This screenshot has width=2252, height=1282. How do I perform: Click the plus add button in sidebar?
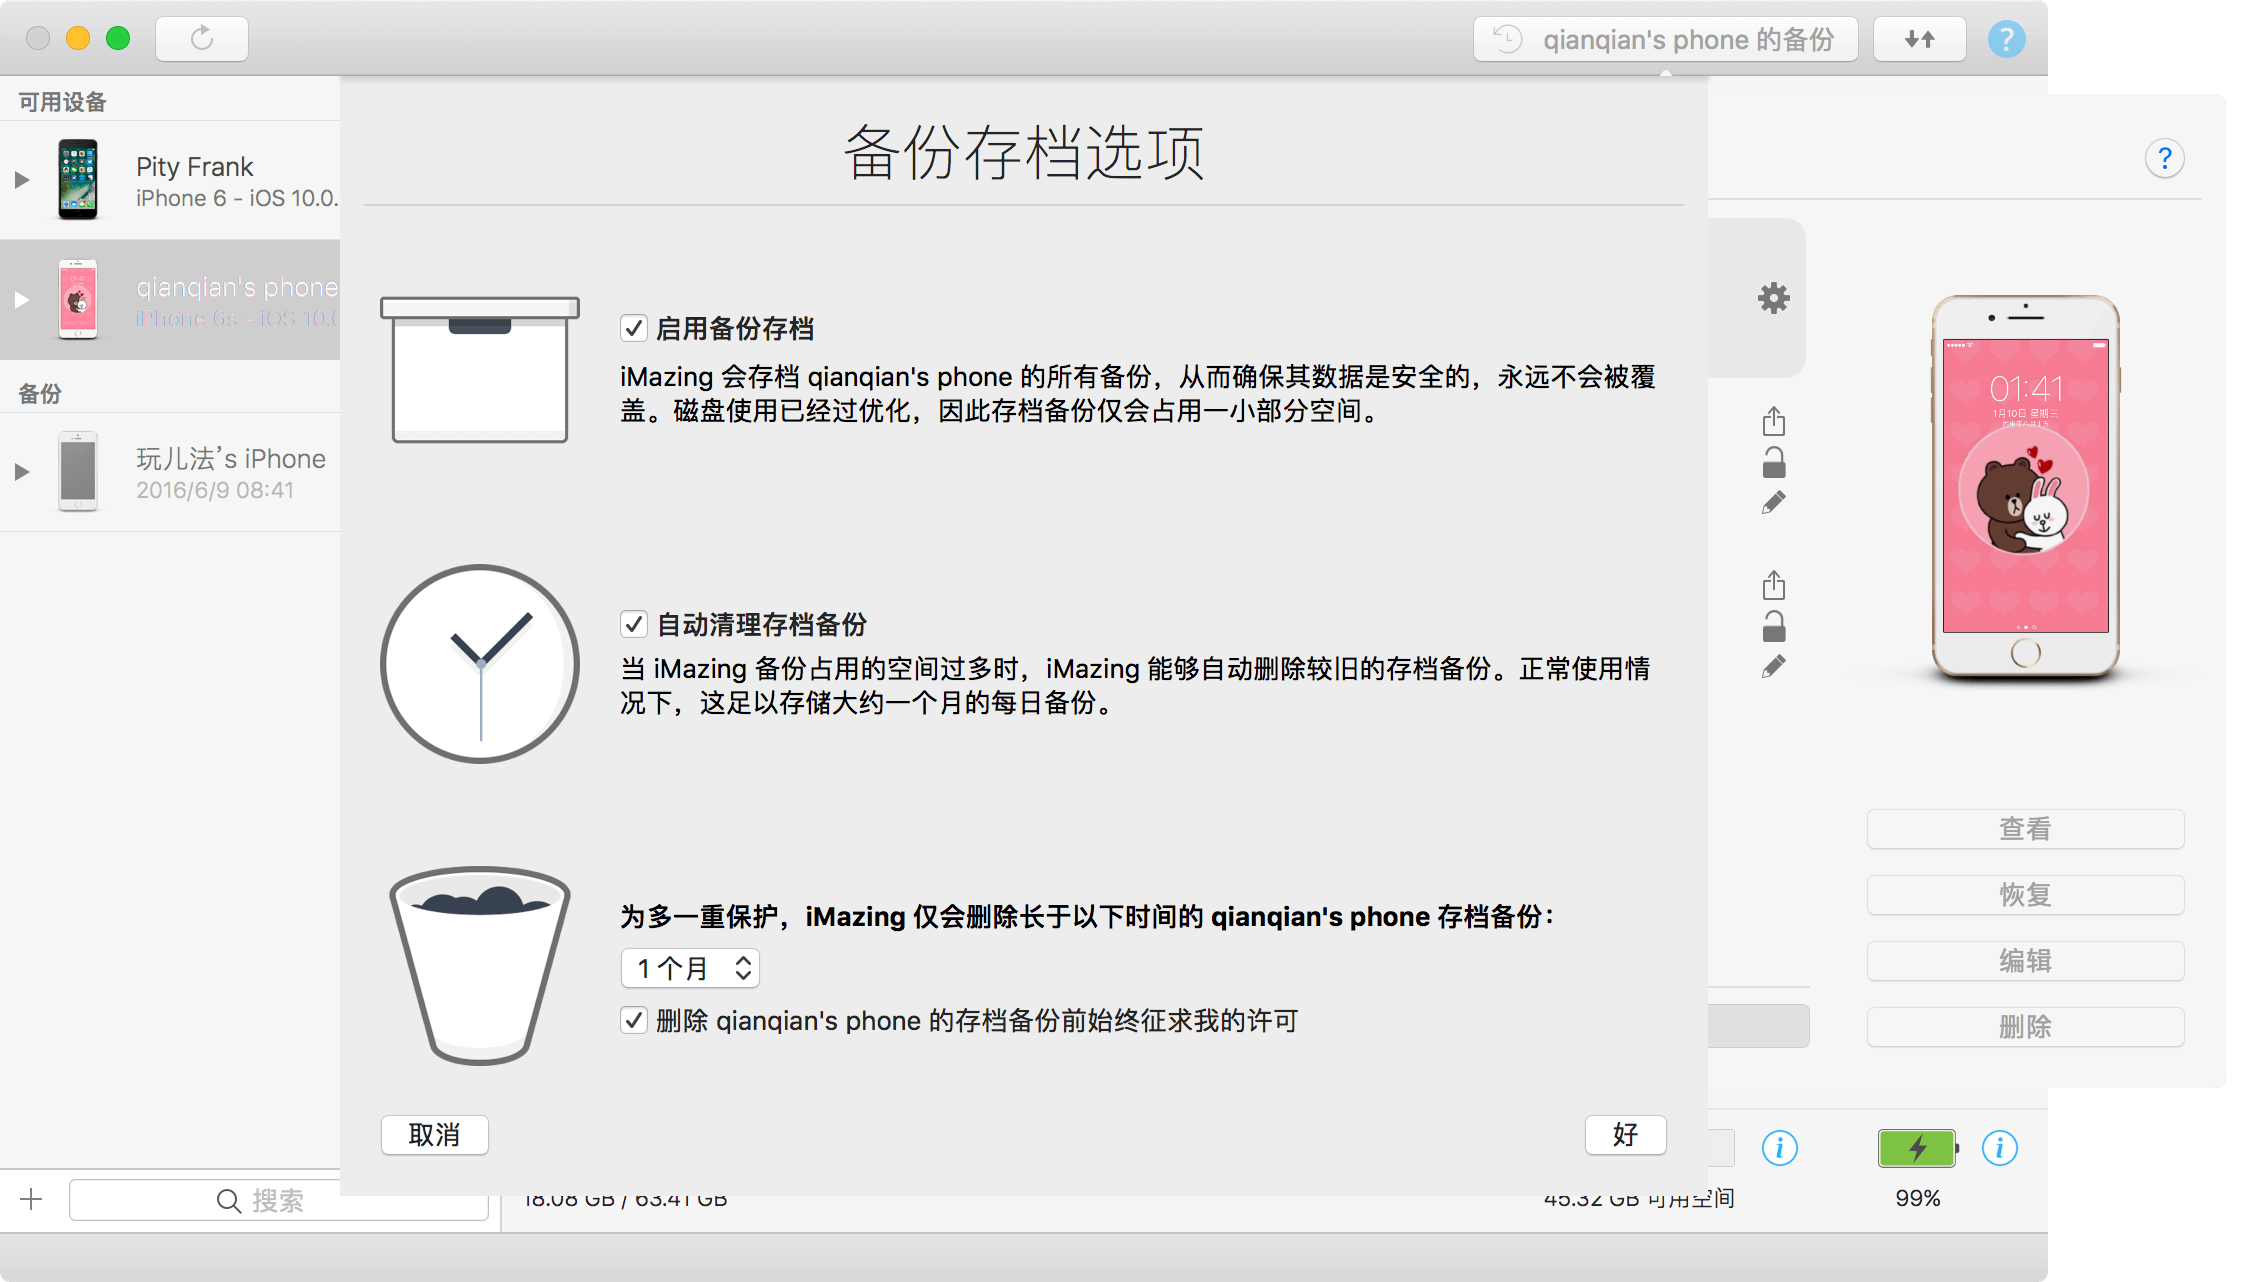31,1199
